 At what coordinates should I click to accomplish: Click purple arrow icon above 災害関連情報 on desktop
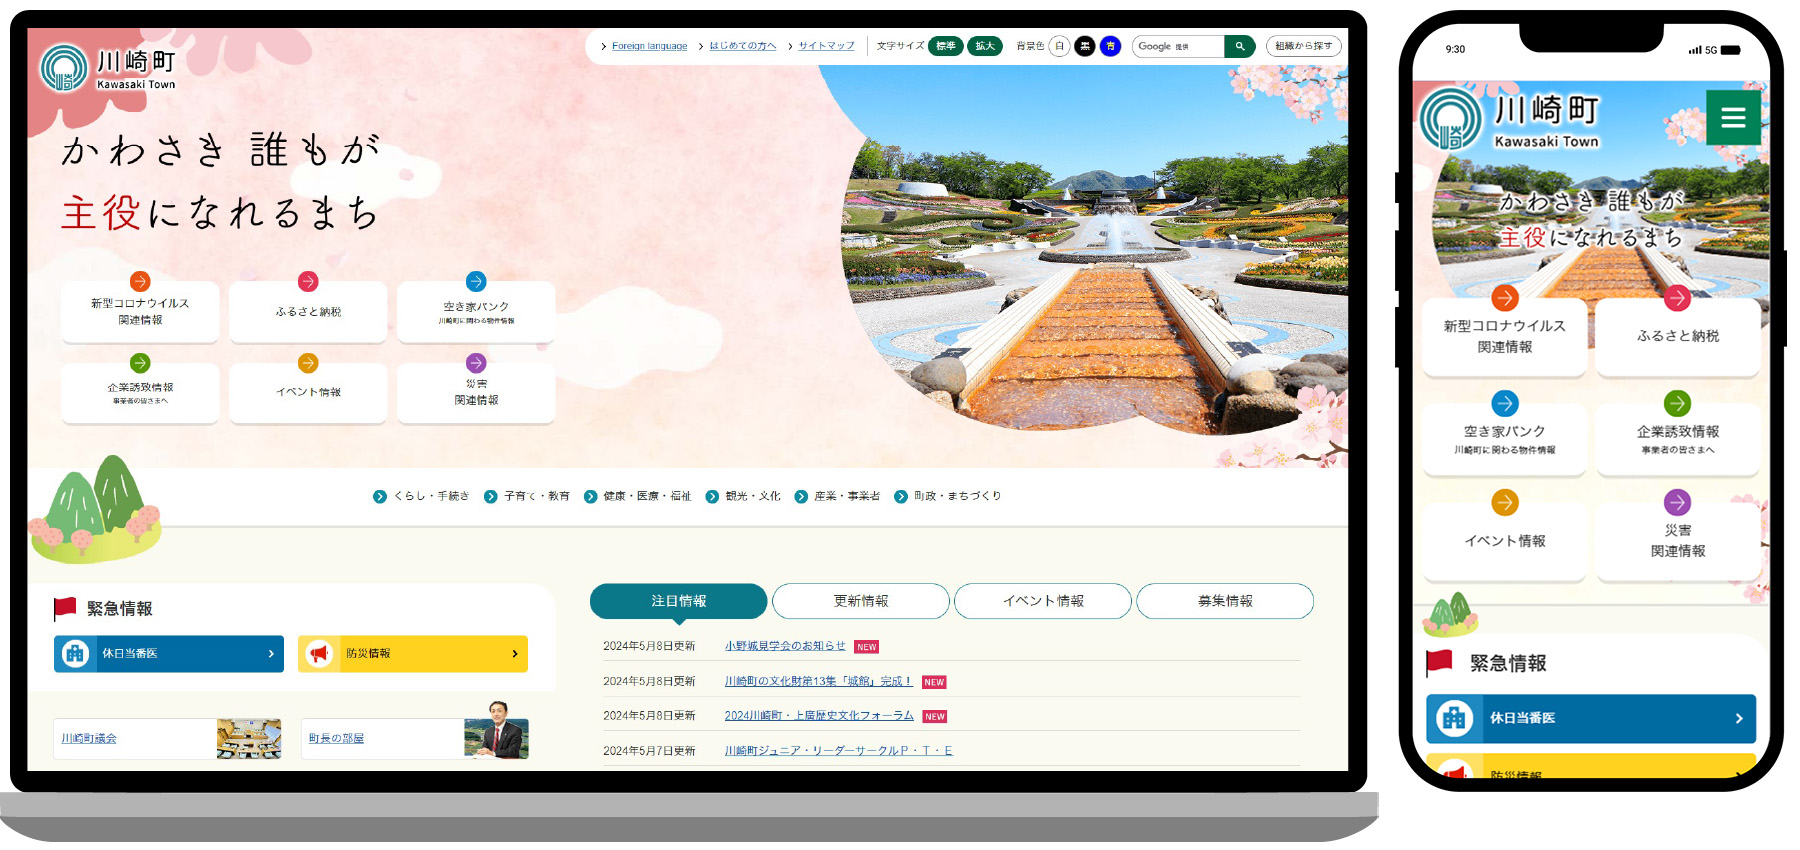point(476,363)
